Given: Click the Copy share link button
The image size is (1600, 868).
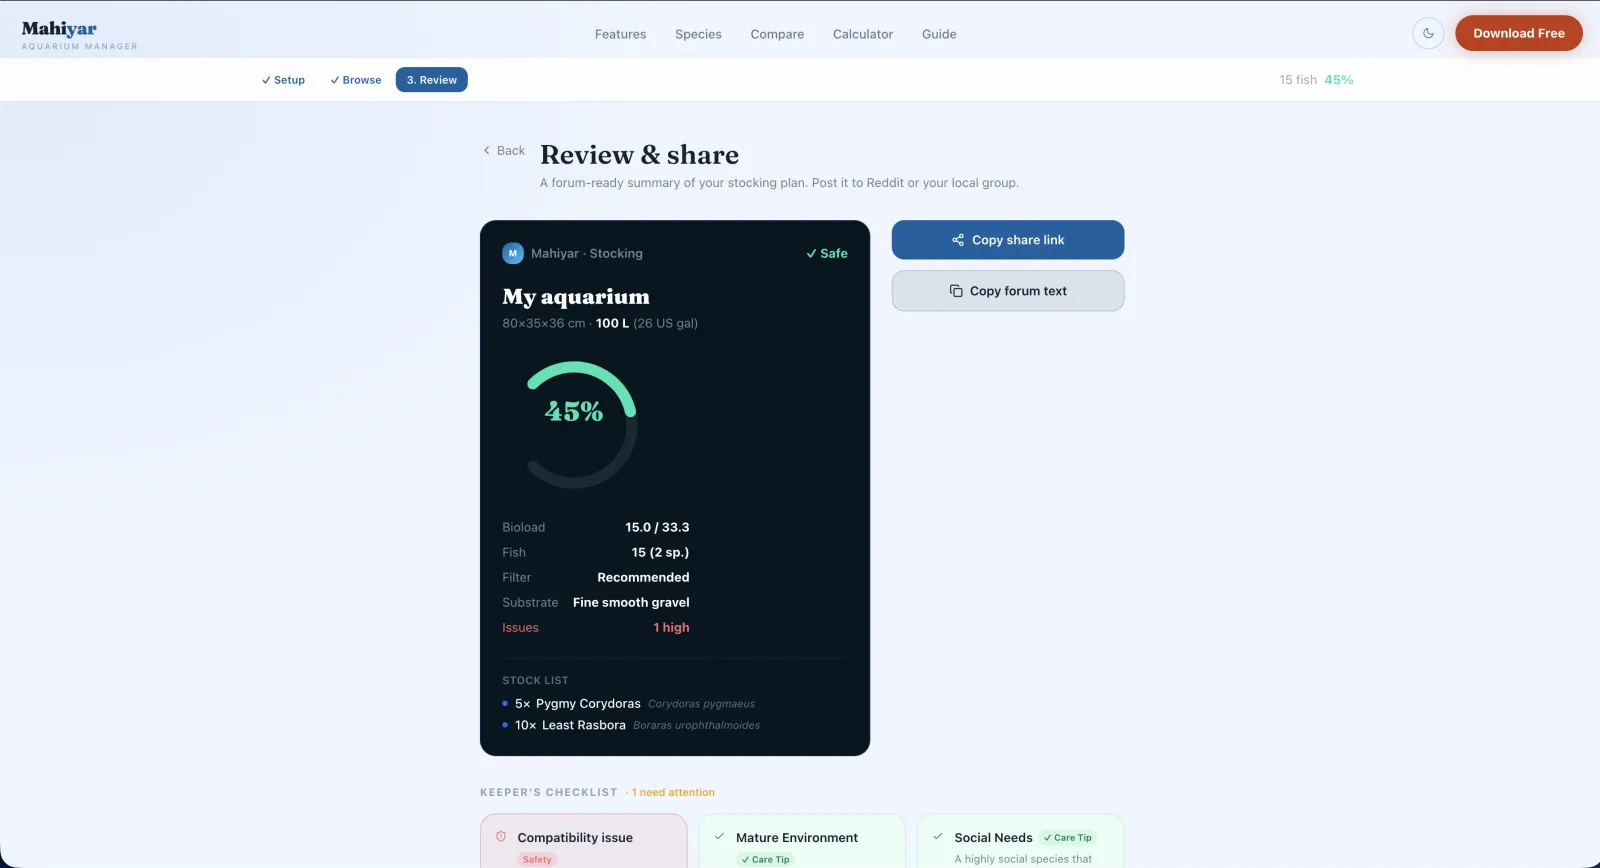Looking at the screenshot, I should 1008,240.
